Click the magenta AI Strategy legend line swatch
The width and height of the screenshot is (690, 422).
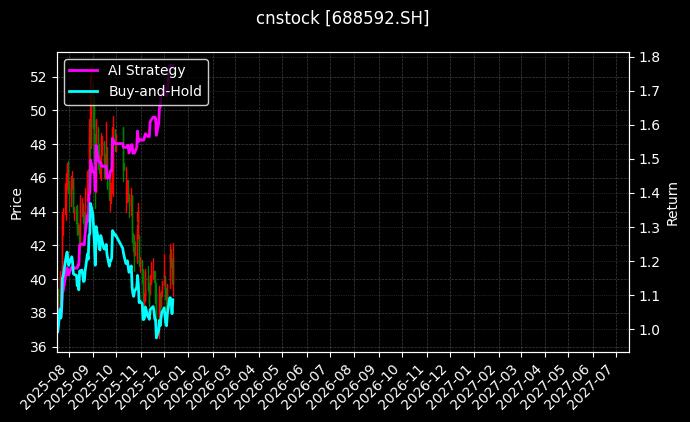coord(84,71)
